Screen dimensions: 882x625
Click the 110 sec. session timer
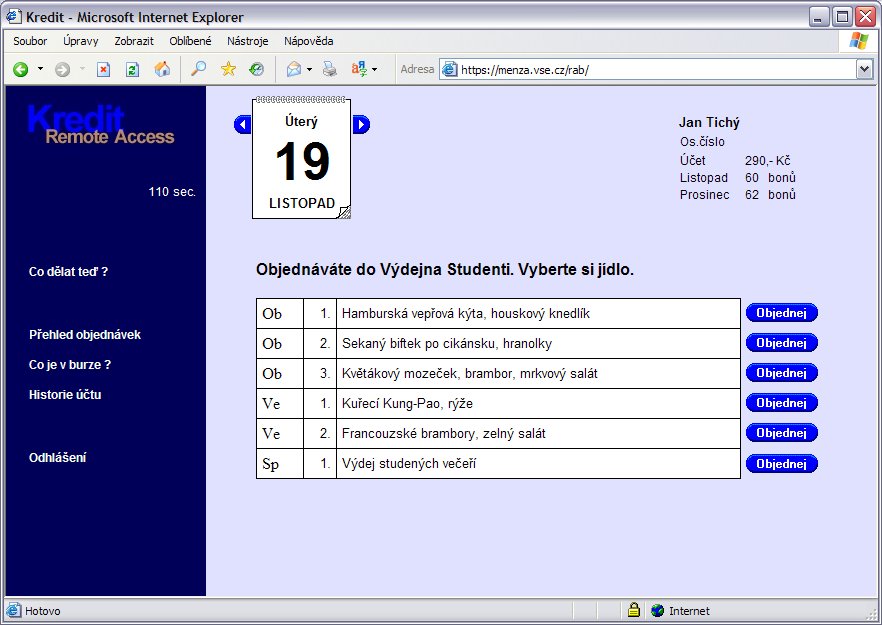pos(172,192)
